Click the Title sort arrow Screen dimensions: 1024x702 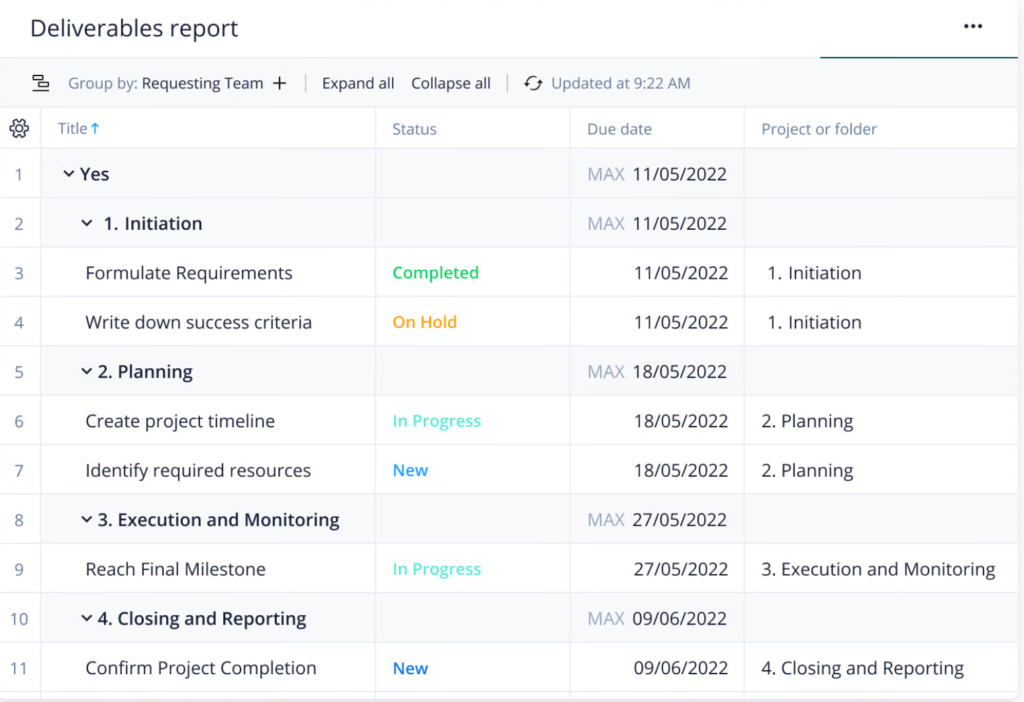[97, 127]
